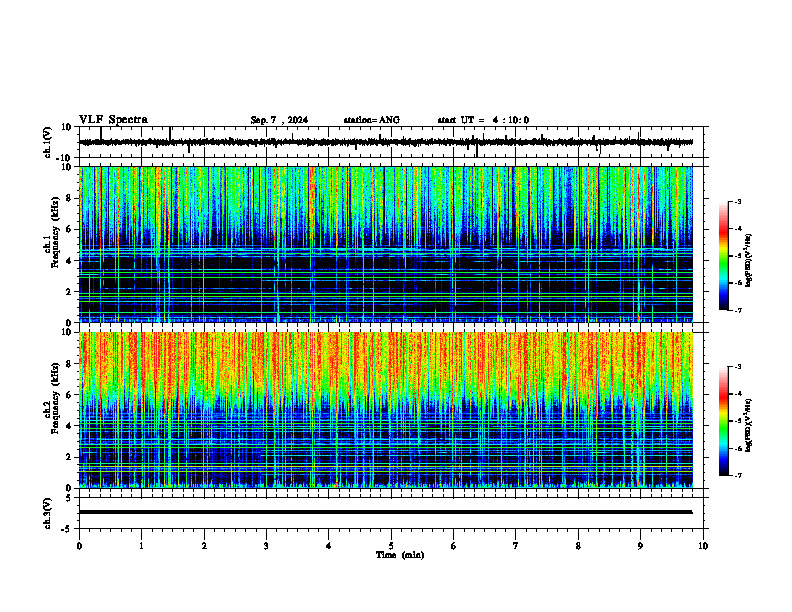The width and height of the screenshot is (792, 612).
Task: Click the "ch.1(V)" axis label
Action: [x=48, y=142]
